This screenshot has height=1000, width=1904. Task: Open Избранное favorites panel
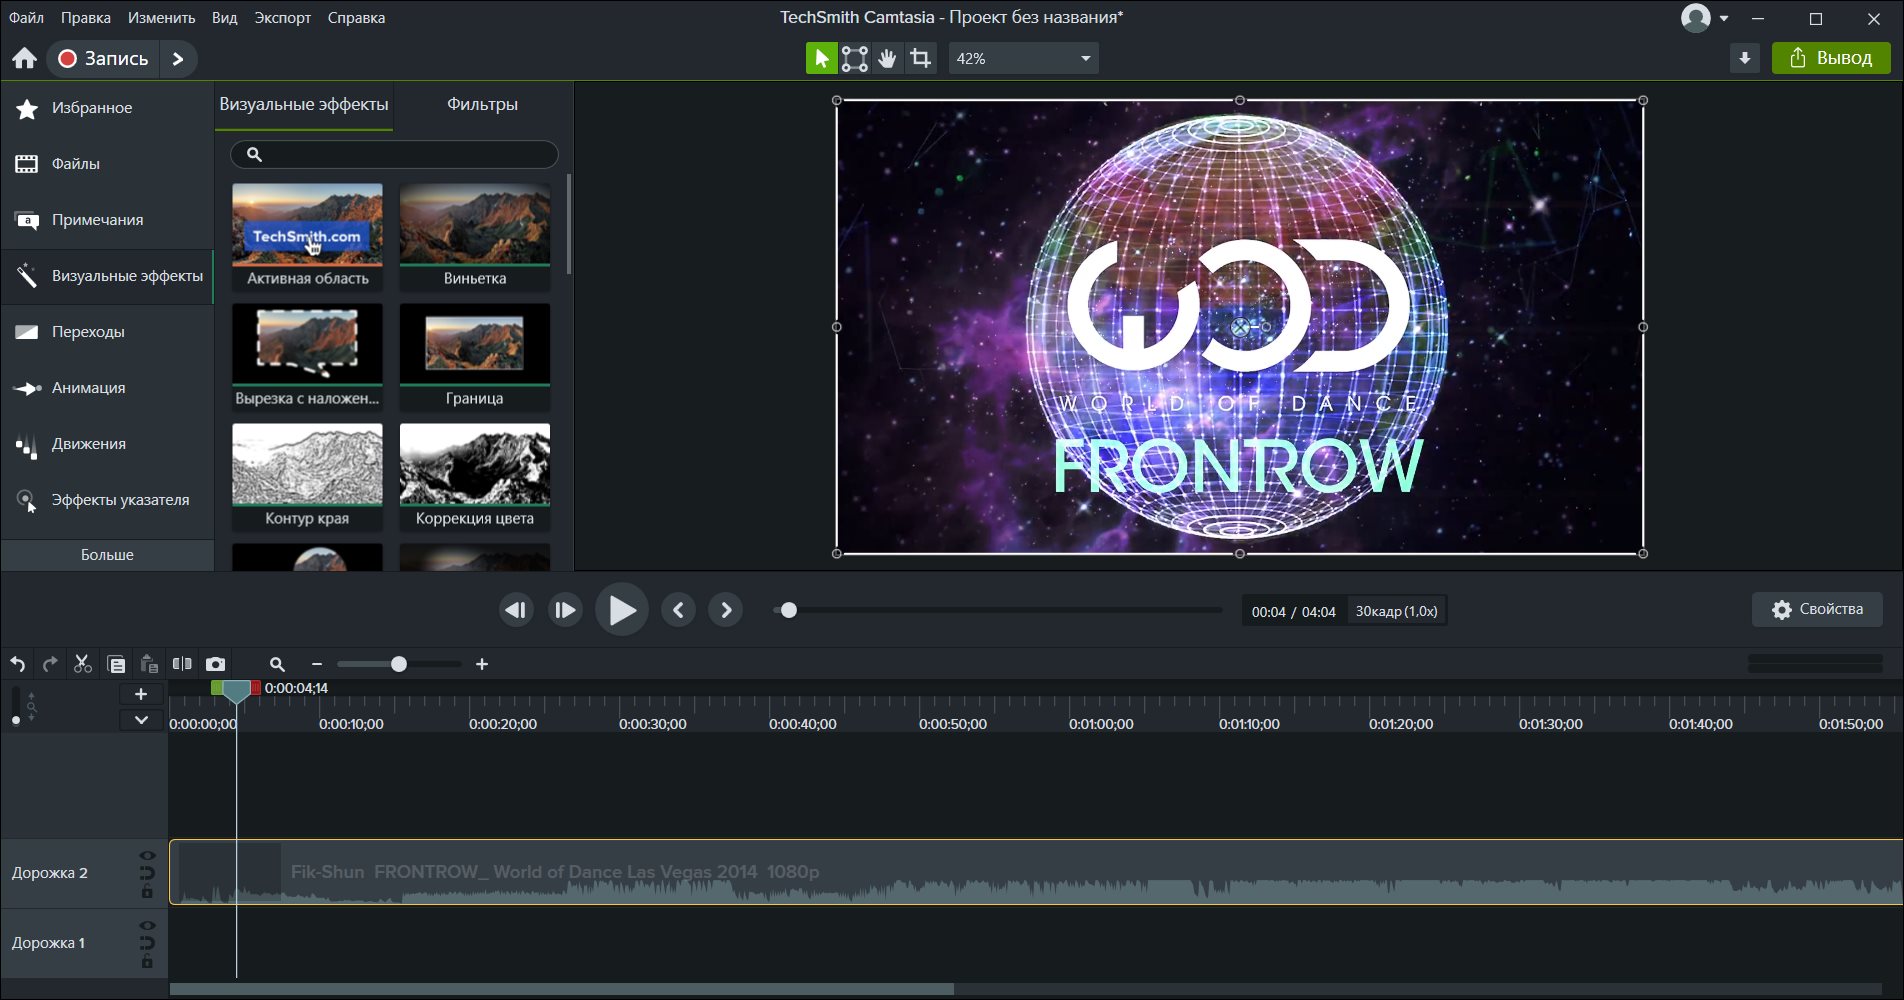pyautogui.click(x=107, y=108)
